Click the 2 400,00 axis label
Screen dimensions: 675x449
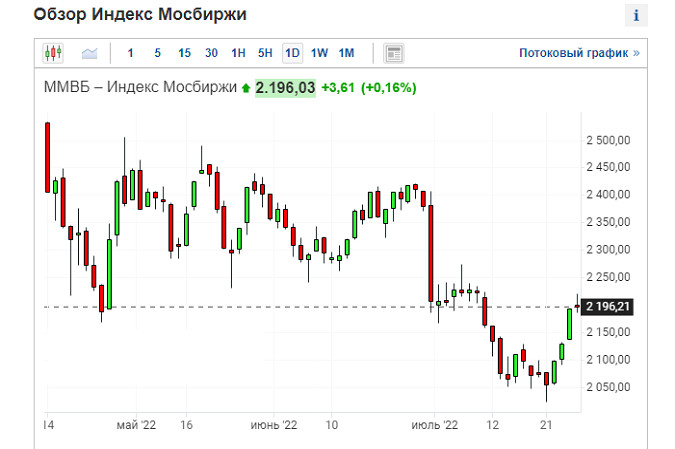[608, 194]
